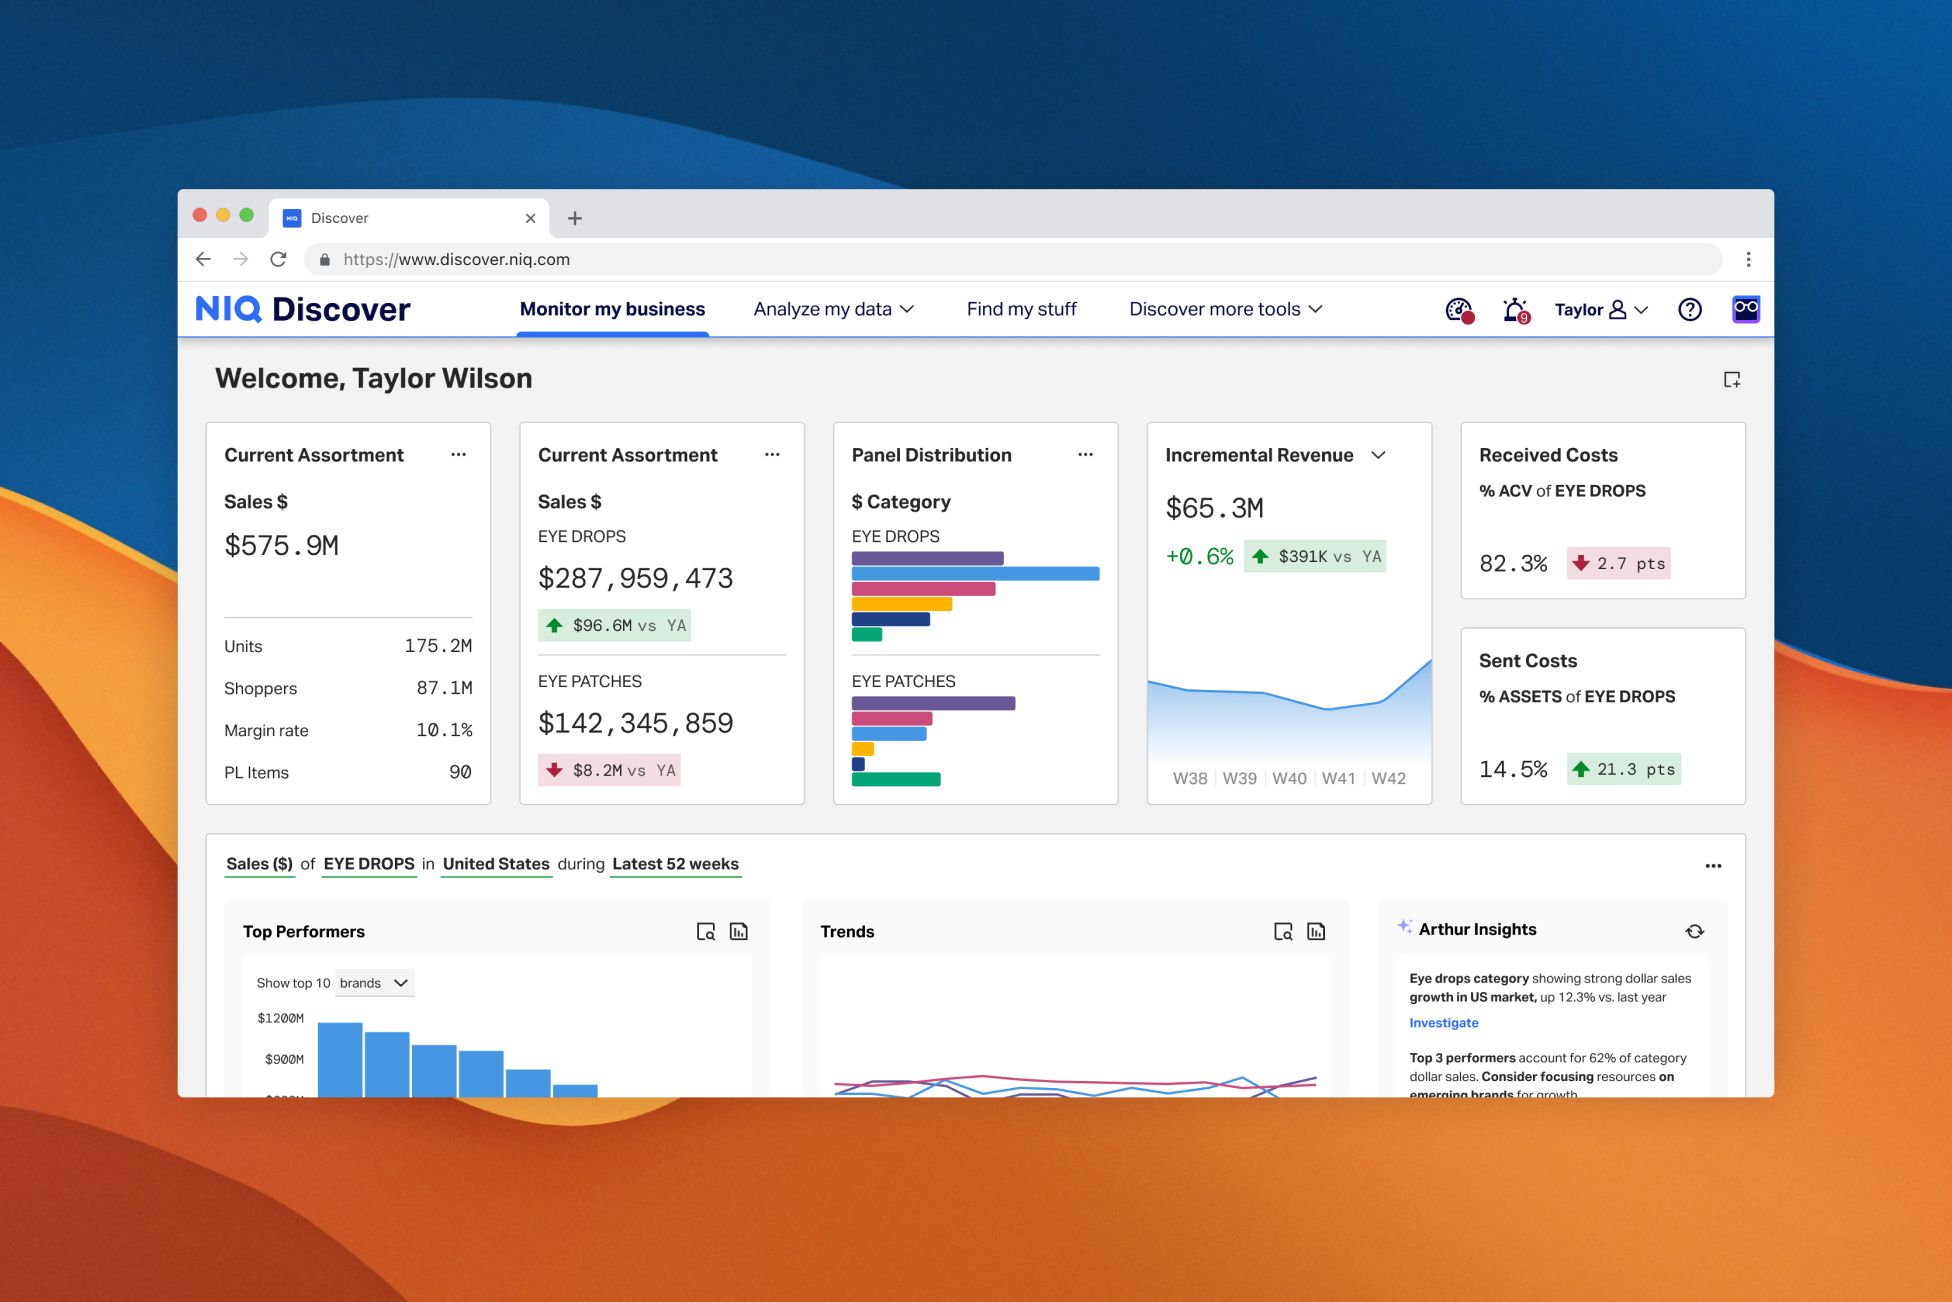Click the long blue bar in EYE DROPS distribution
Screen dimensions: 1952x1302
tap(975, 574)
